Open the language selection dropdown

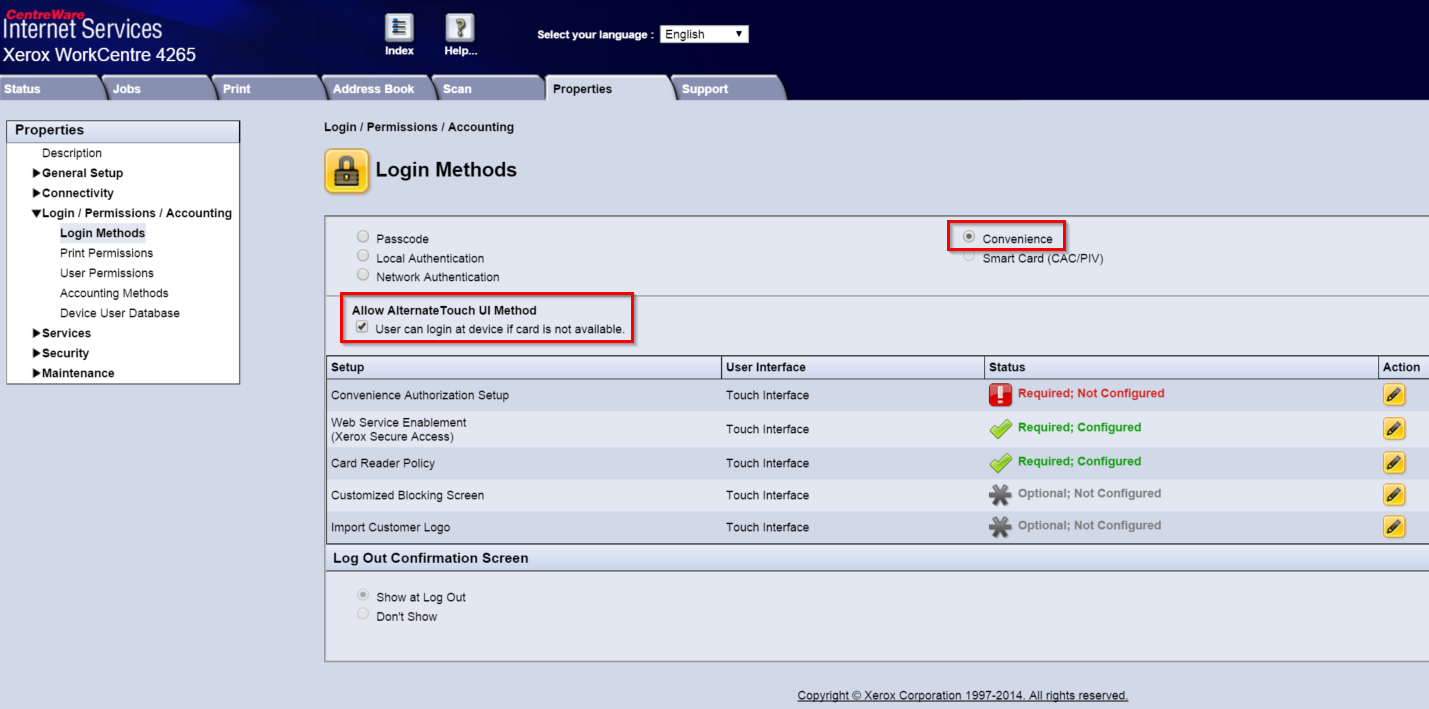click(x=704, y=33)
